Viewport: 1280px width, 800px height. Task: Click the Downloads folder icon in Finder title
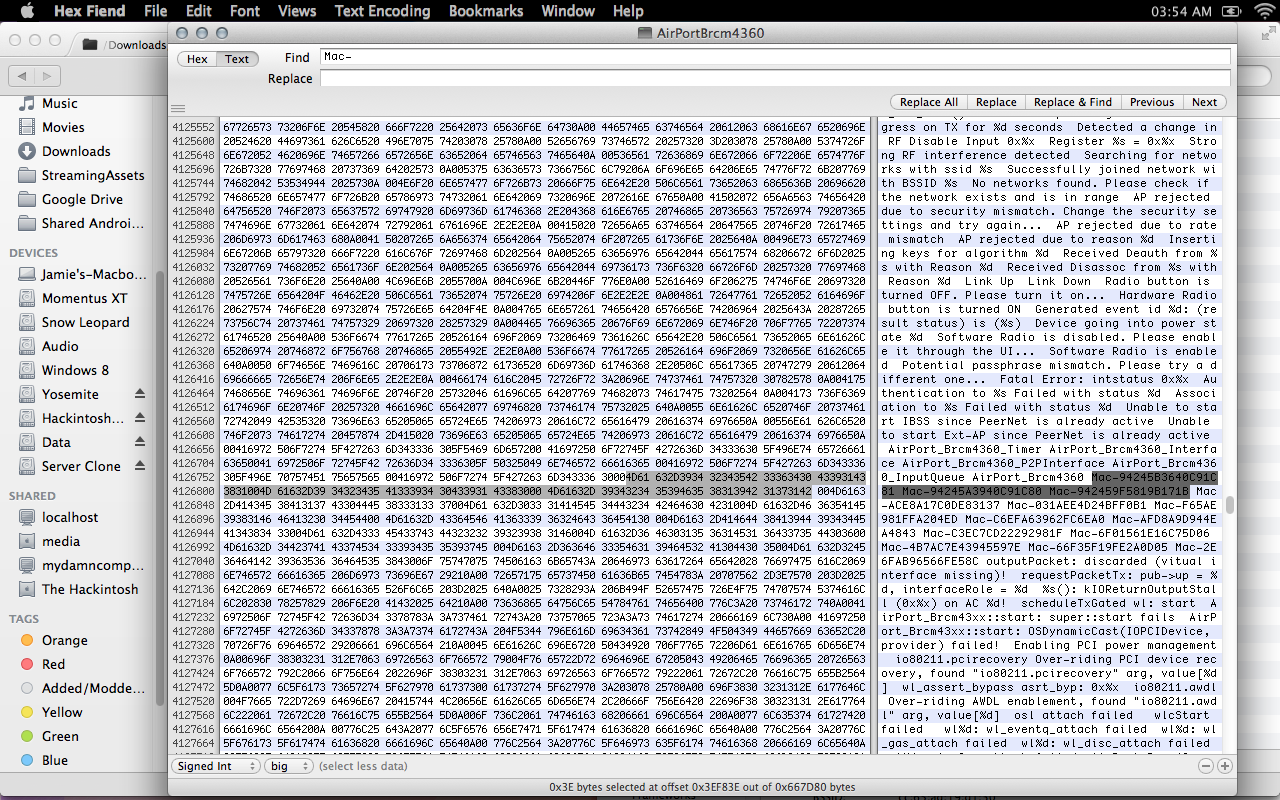click(91, 44)
